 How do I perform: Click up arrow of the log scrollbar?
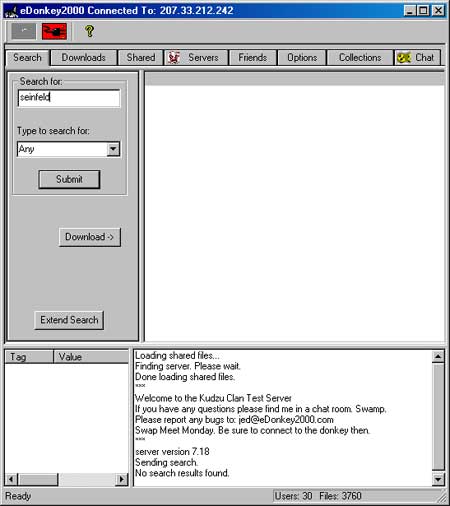click(x=438, y=357)
